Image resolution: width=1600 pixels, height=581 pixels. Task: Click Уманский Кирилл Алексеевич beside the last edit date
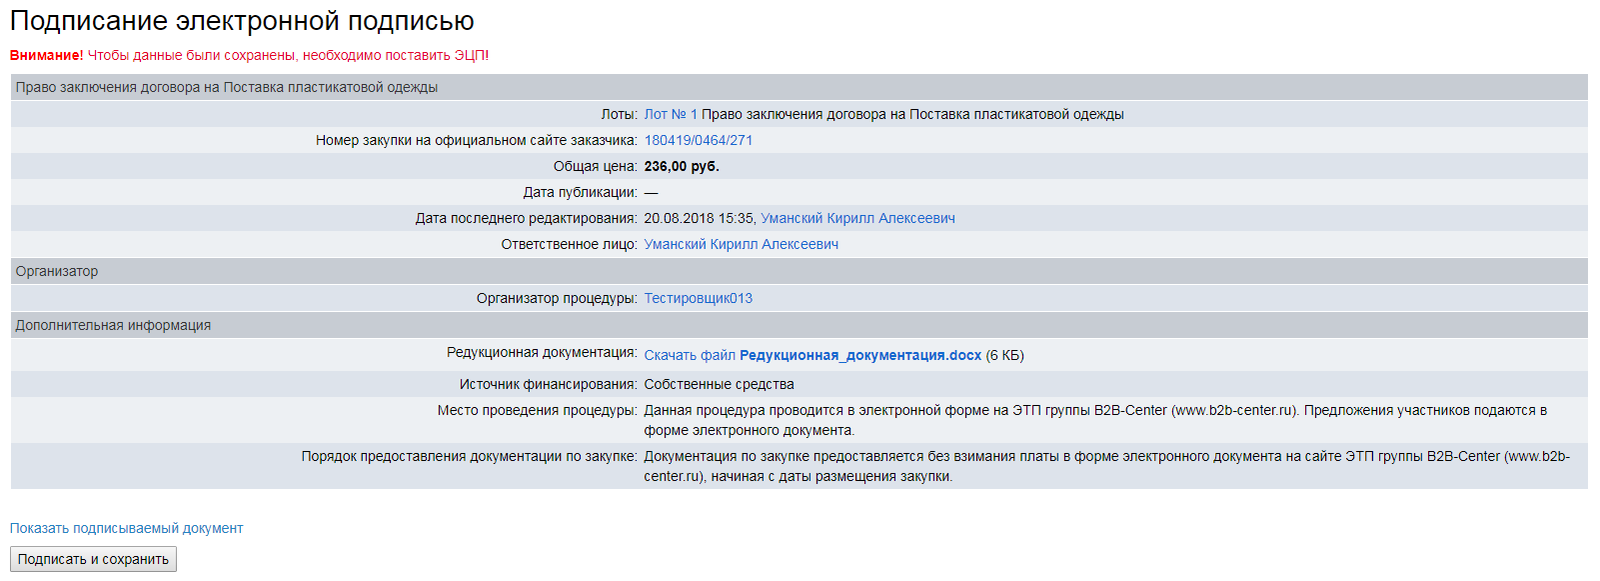click(857, 218)
